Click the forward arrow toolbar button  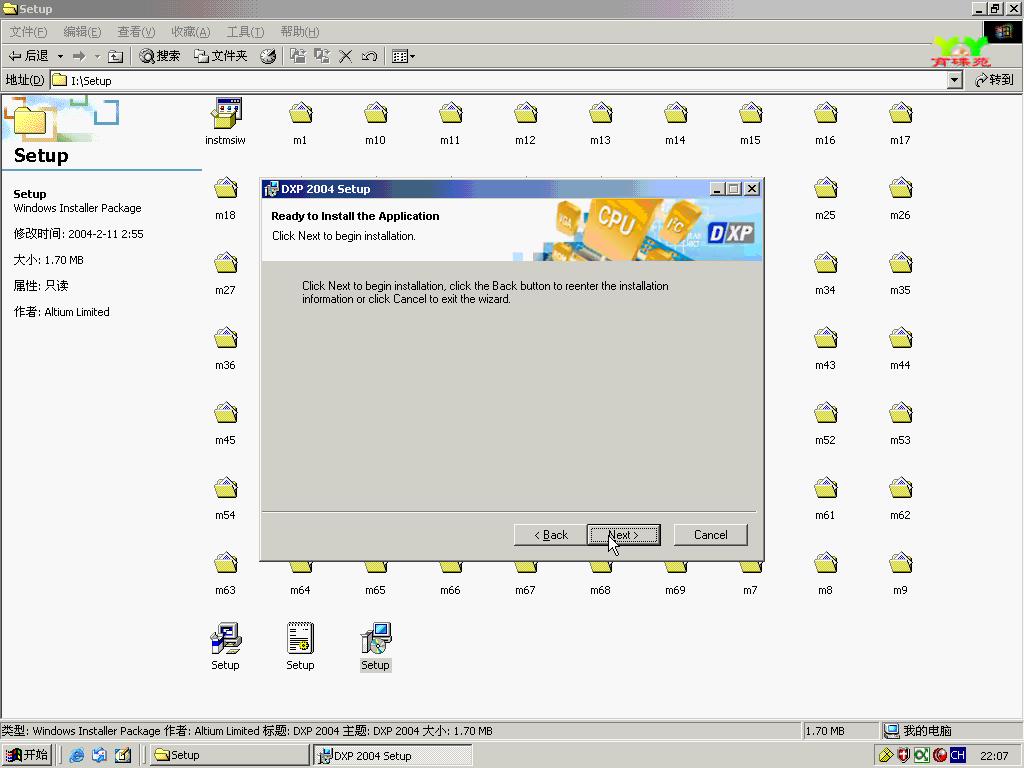(79, 56)
